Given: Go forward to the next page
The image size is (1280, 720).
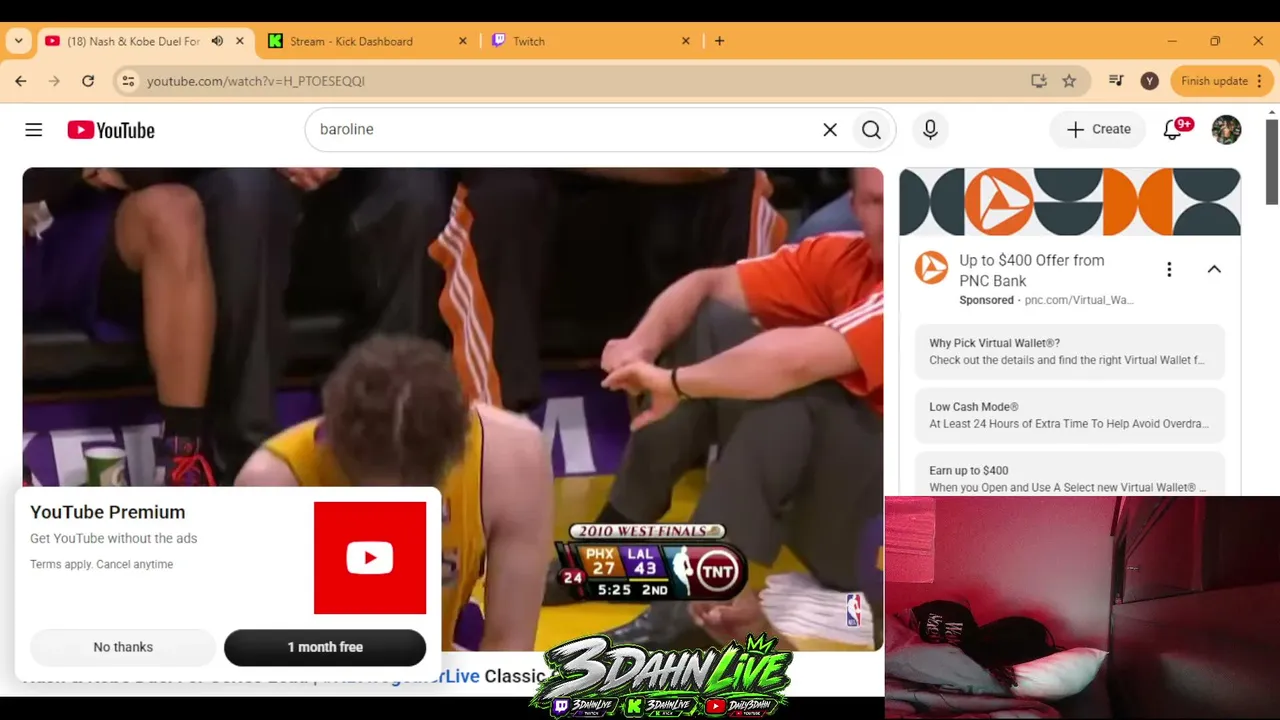Looking at the screenshot, I should [x=54, y=81].
